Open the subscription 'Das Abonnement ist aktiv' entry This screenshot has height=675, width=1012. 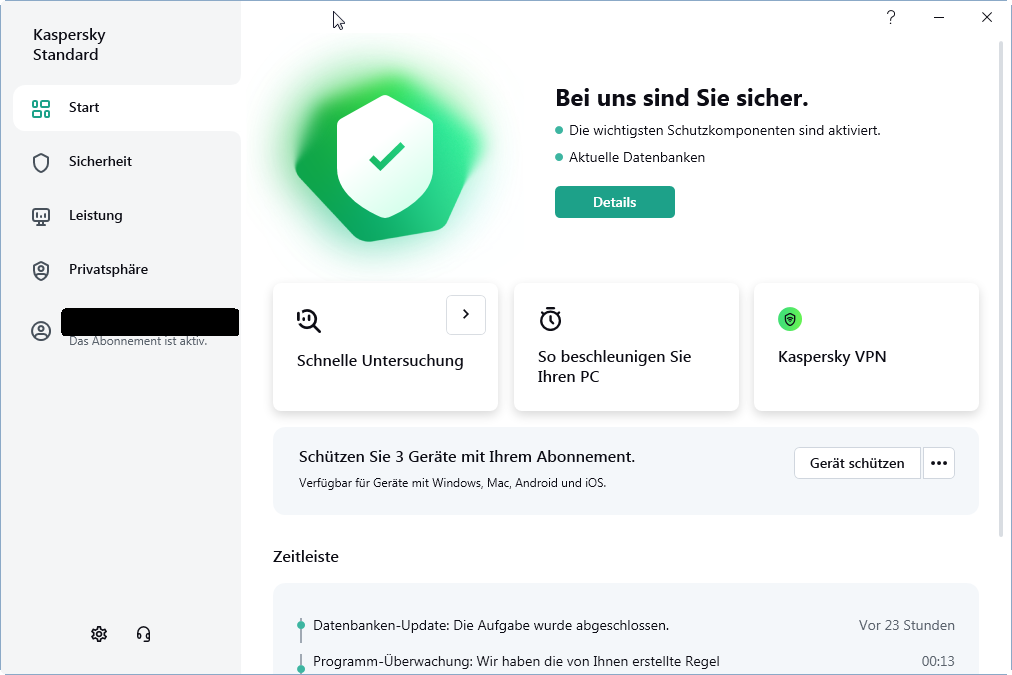(x=138, y=341)
